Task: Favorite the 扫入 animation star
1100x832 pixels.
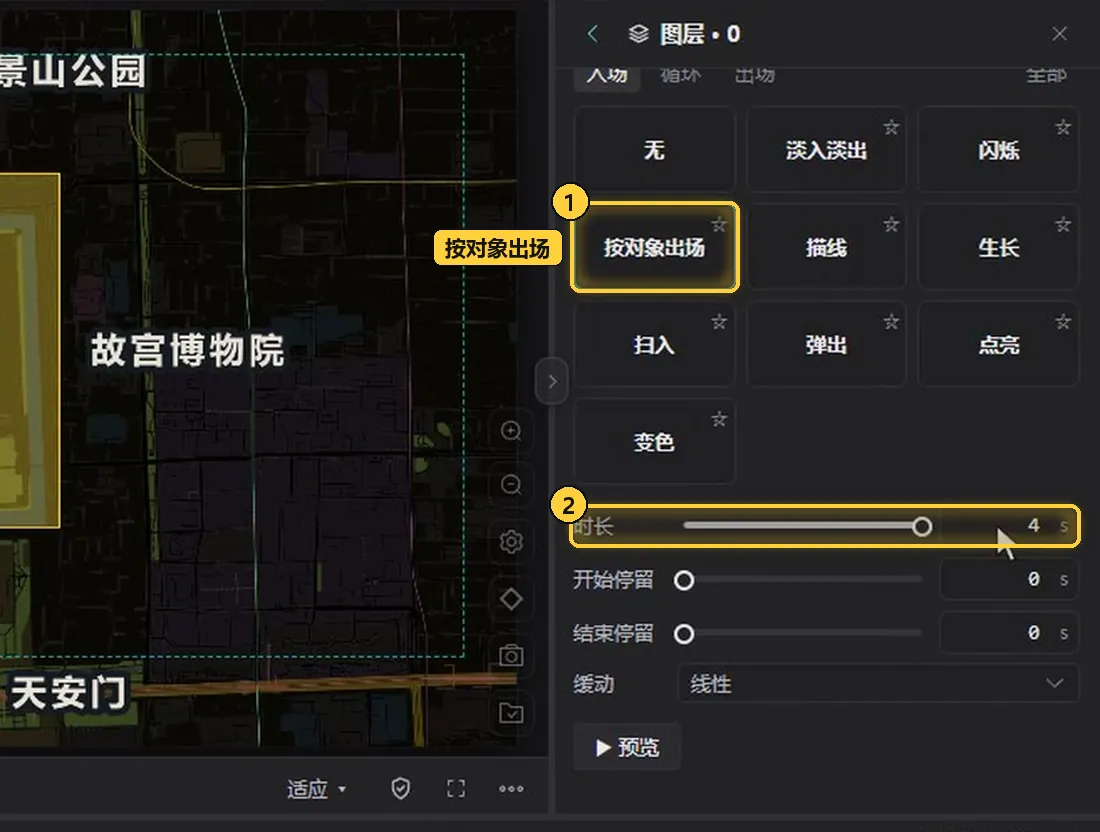Action: tap(719, 321)
